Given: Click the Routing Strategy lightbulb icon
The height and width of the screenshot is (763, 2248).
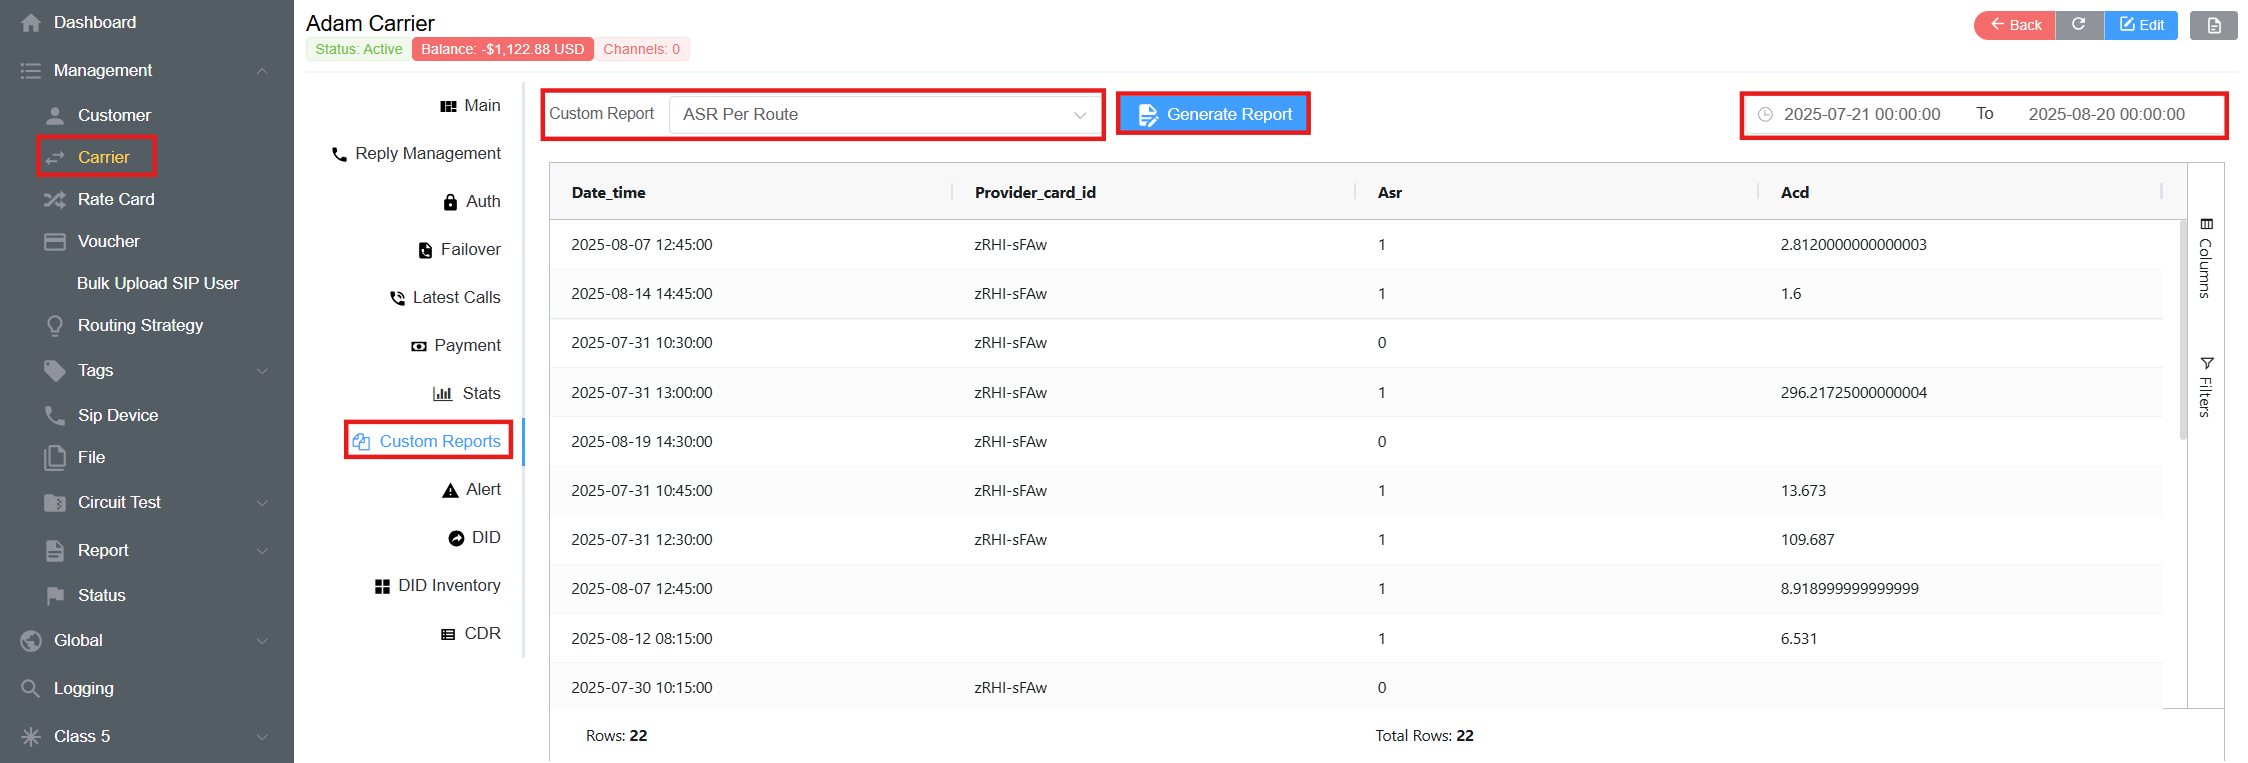Looking at the screenshot, I should pyautogui.click(x=54, y=325).
